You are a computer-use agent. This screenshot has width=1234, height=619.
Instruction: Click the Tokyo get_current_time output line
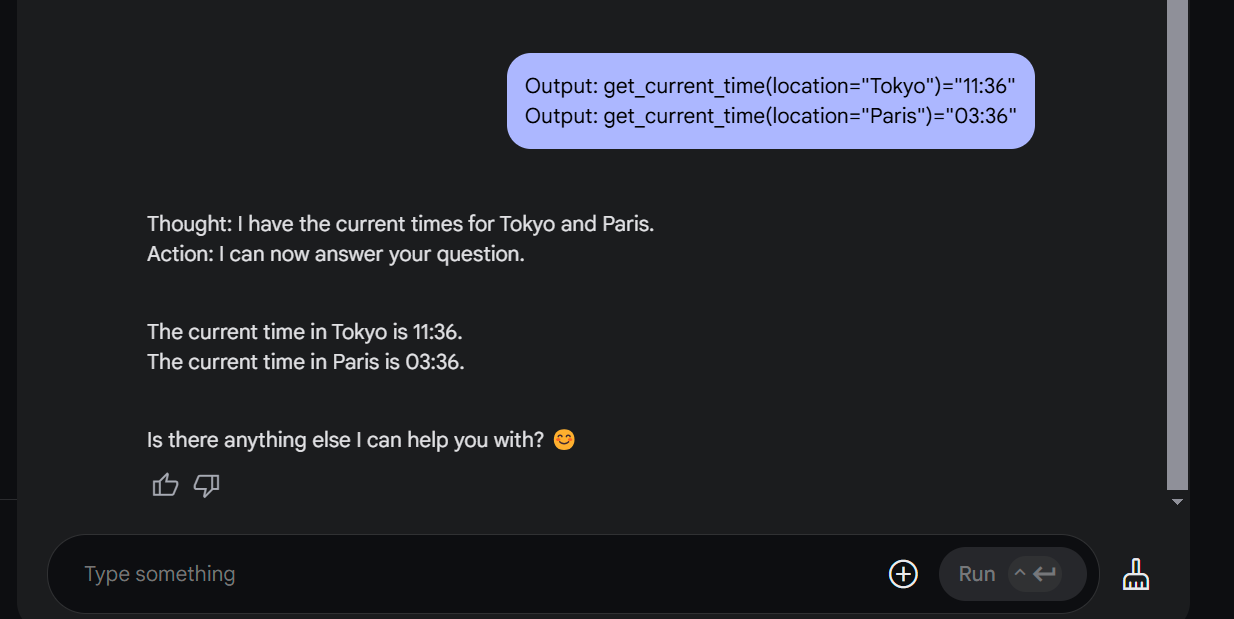click(x=770, y=86)
